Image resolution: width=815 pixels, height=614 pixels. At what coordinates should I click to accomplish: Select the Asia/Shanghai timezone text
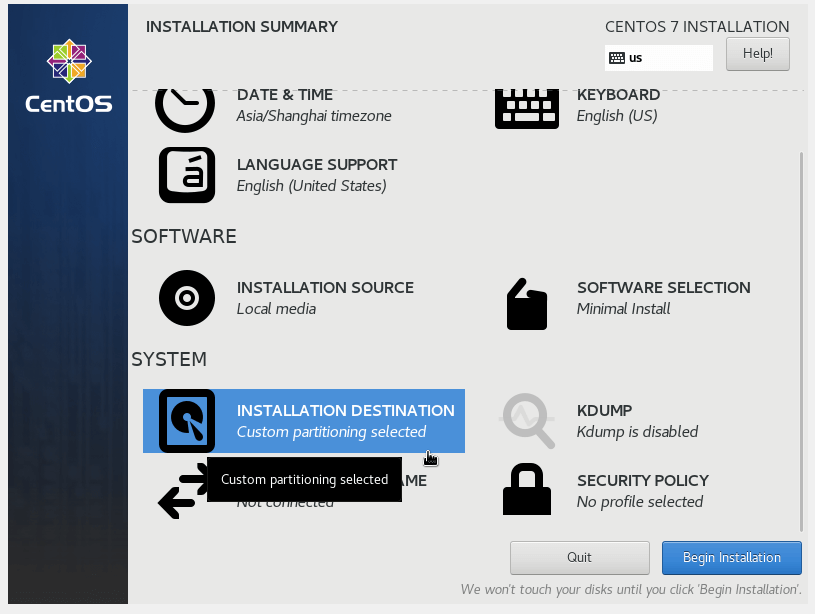[314, 116]
